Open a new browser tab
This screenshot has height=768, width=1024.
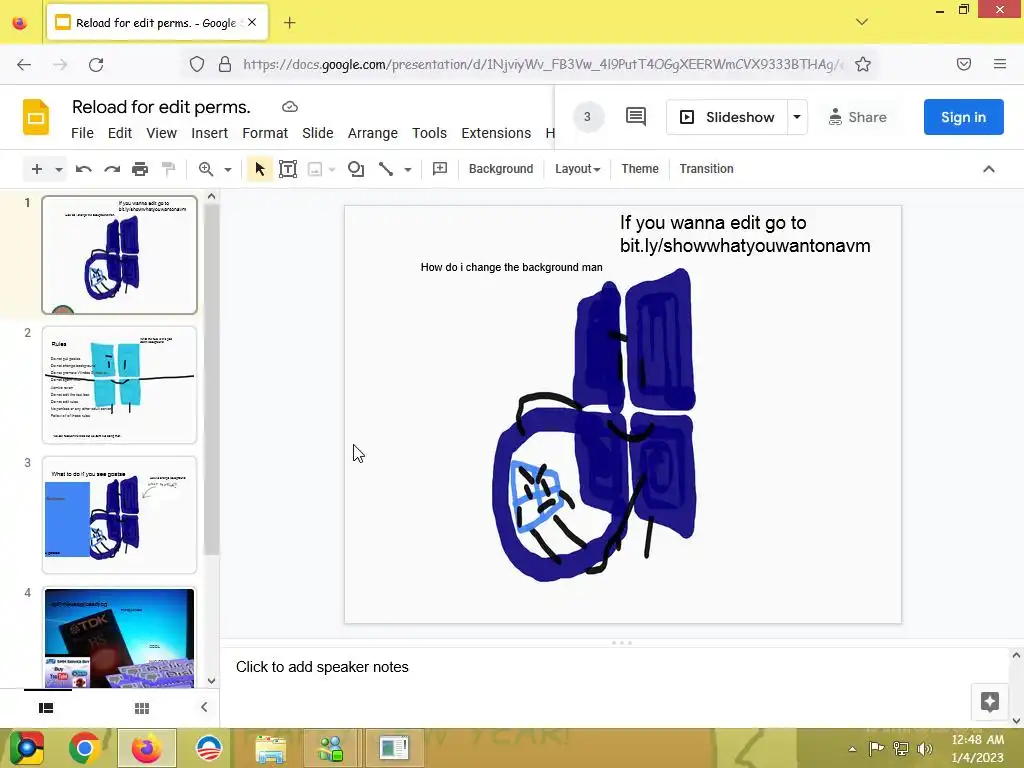coord(289,23)
